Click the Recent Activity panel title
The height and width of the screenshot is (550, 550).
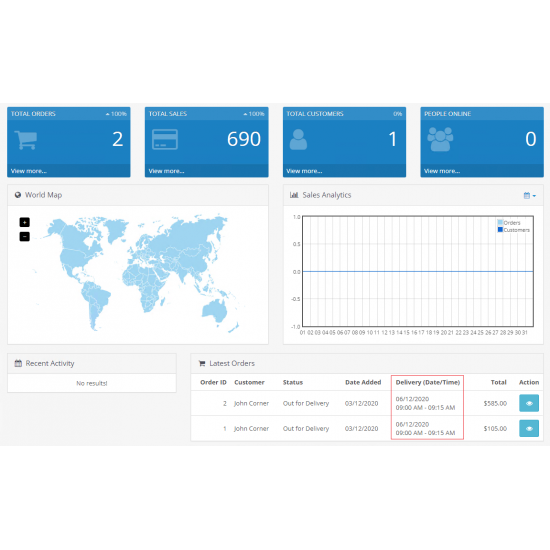pyautogui.click(x=50, y=363)
